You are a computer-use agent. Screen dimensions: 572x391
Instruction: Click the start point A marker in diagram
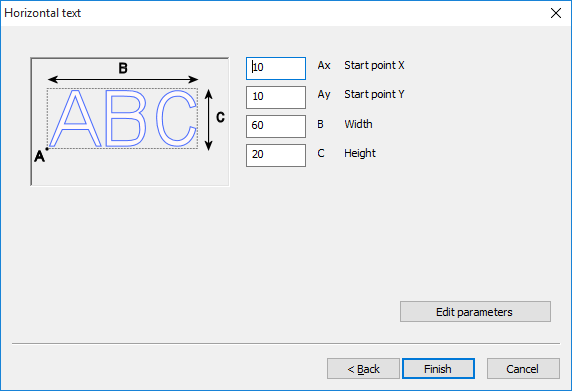pyautogui.click(x=47, y=149)
